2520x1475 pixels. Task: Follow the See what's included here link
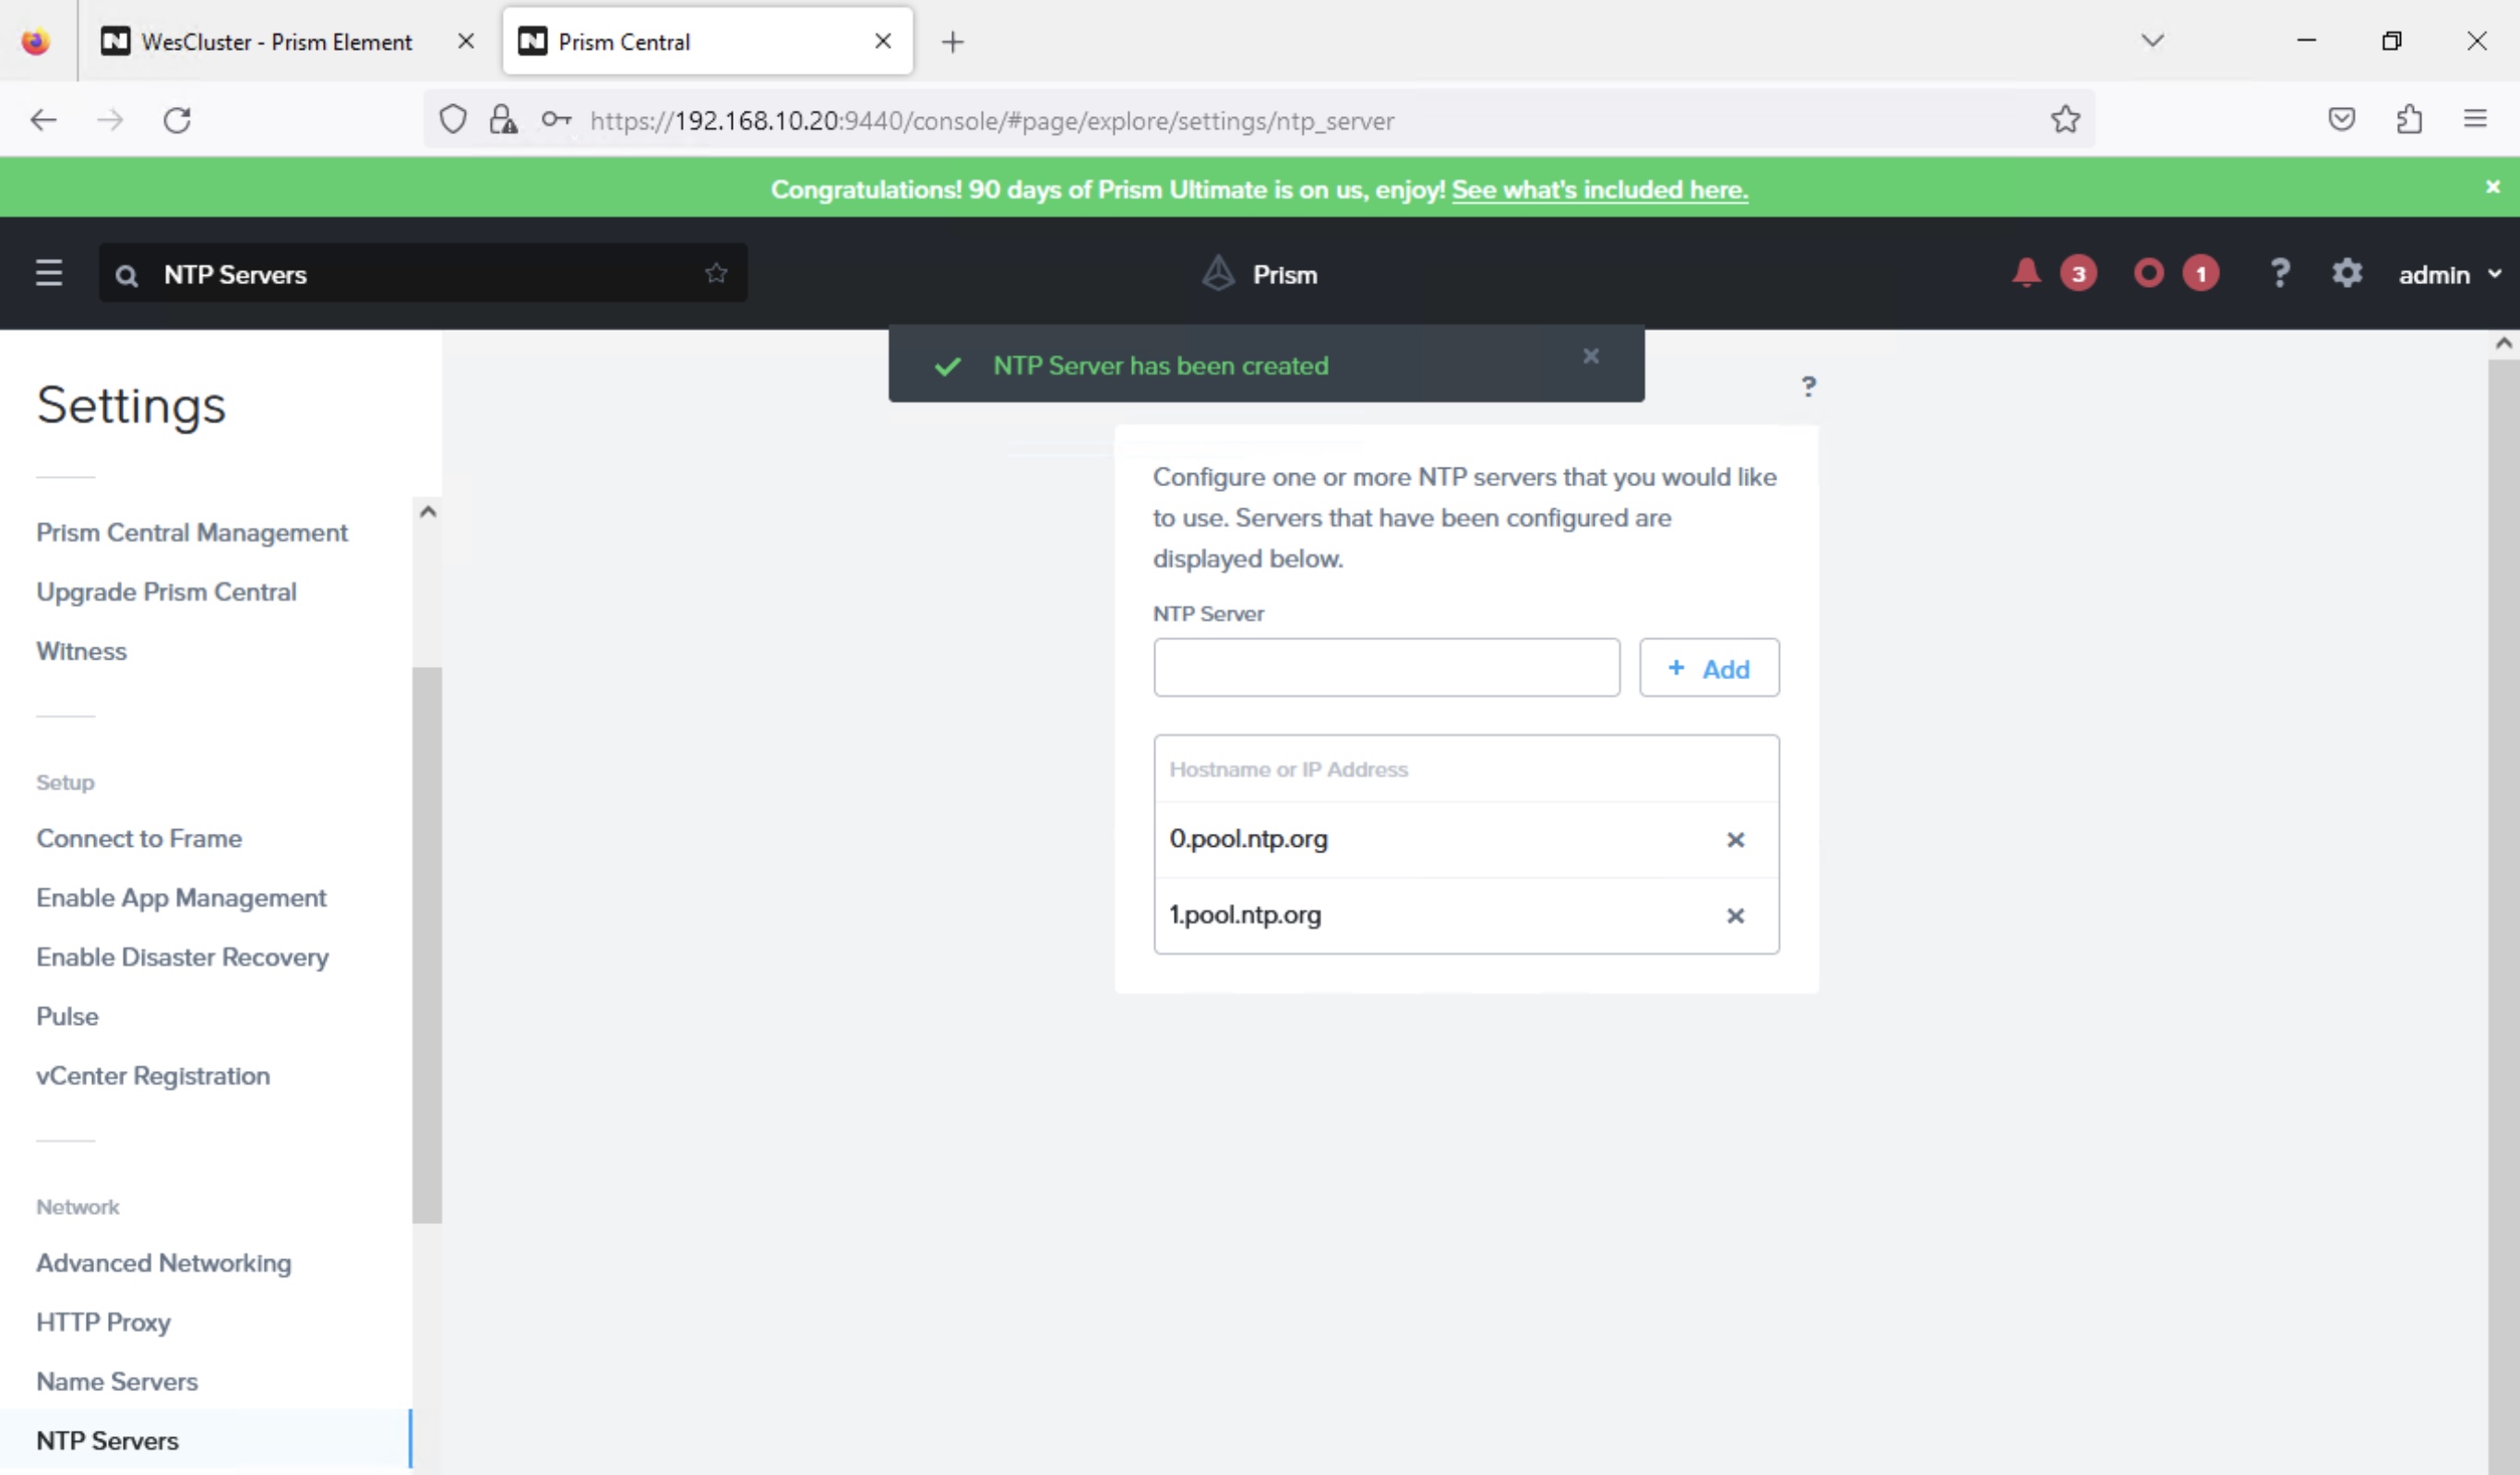coord(1599,190)
